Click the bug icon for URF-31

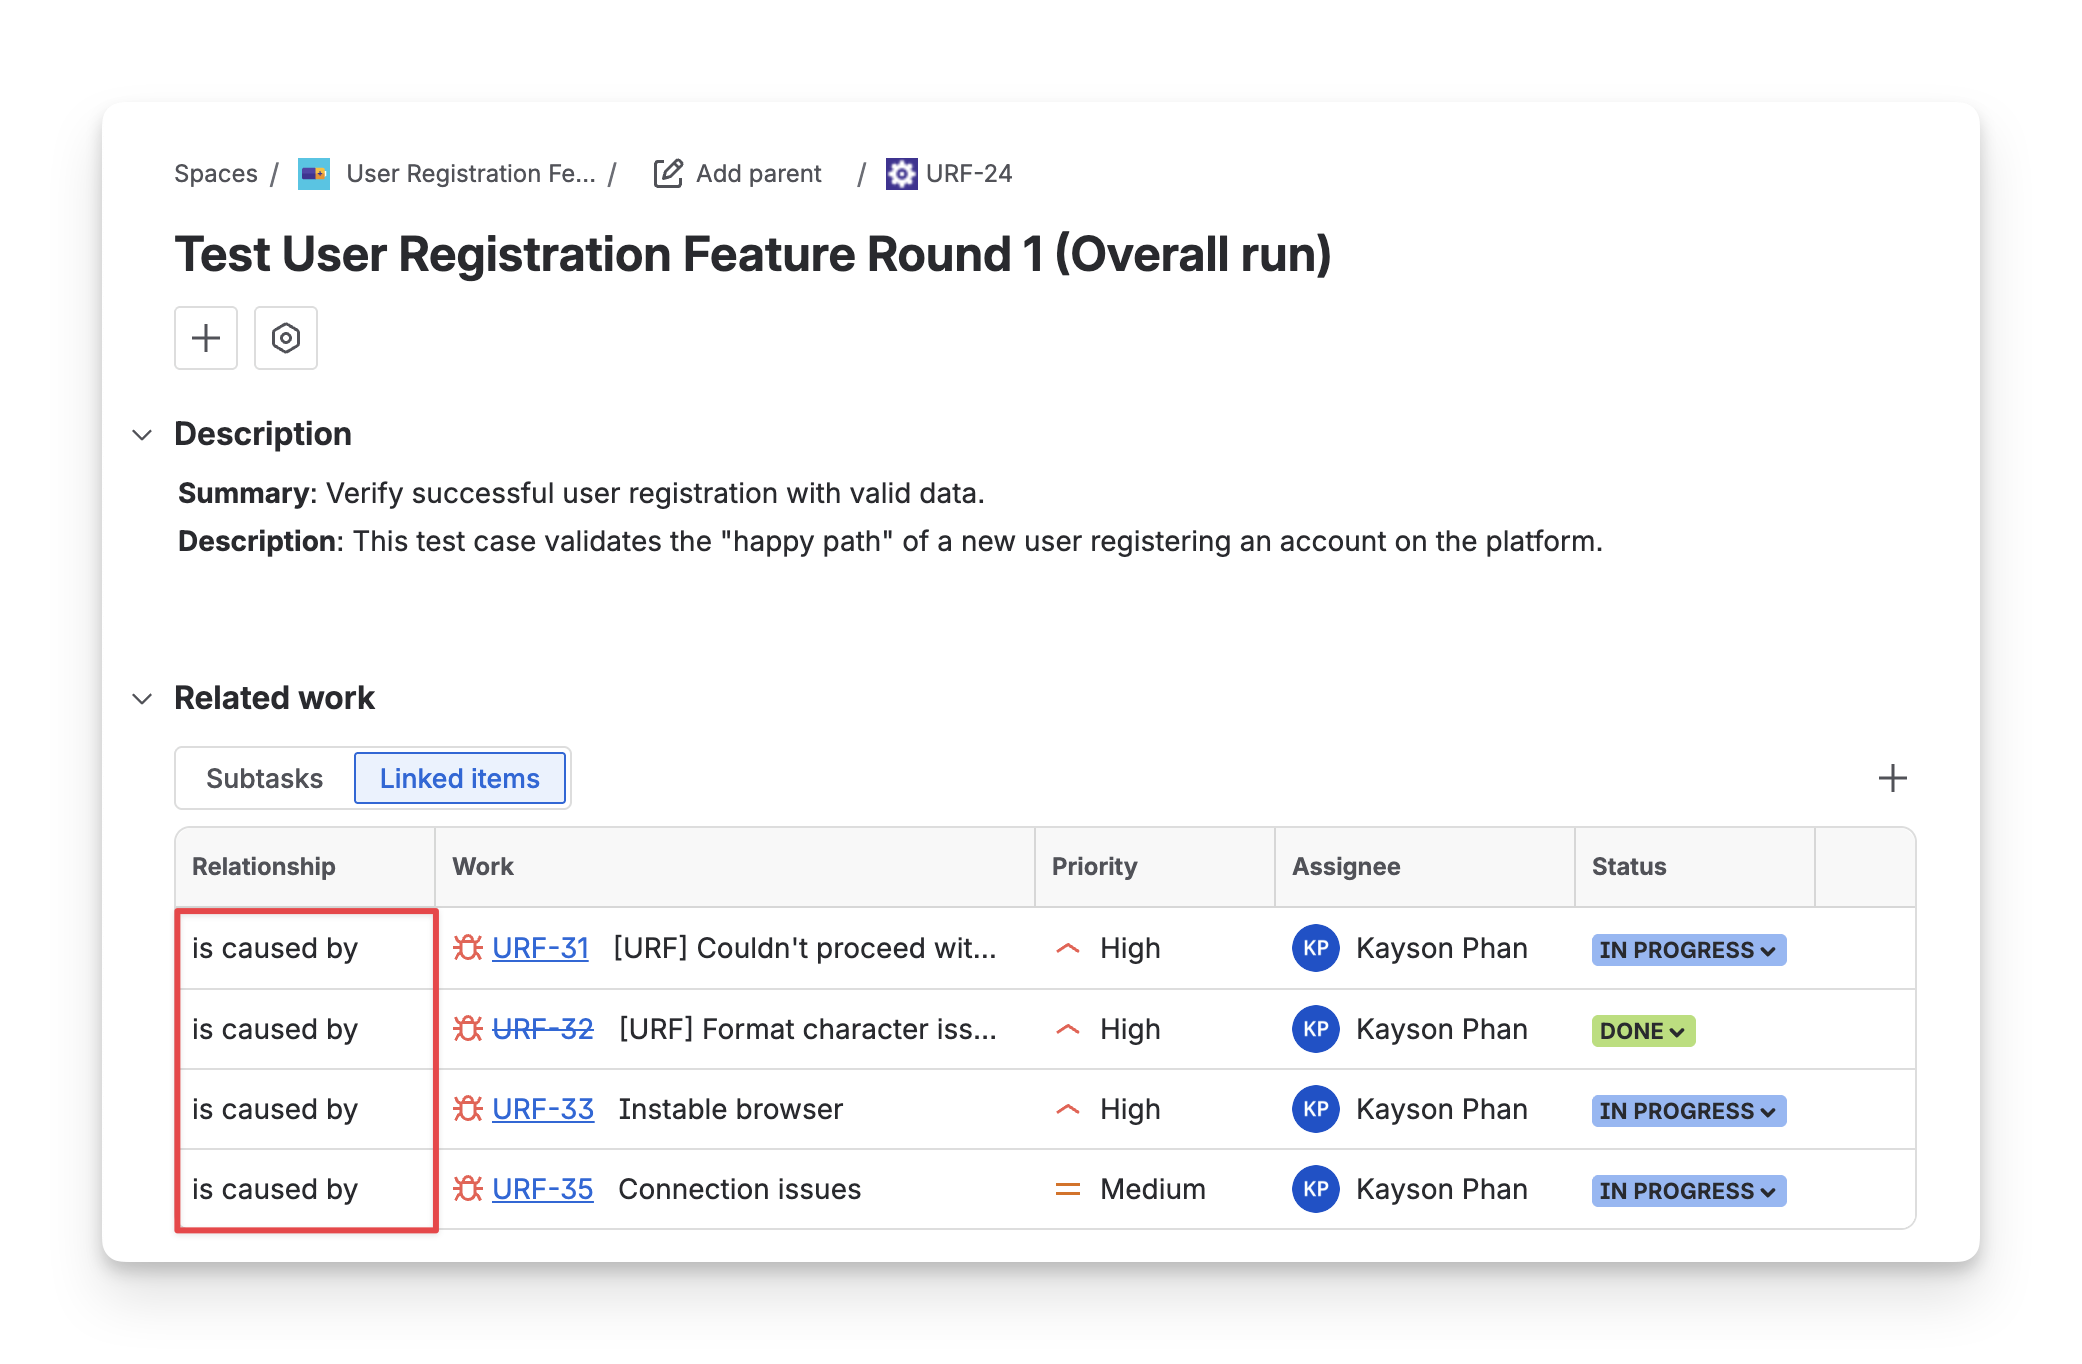(467, 947)
